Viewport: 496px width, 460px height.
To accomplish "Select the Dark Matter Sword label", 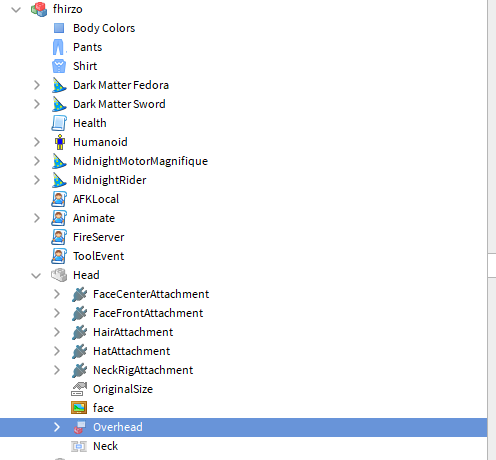I will tap(119, 104).
